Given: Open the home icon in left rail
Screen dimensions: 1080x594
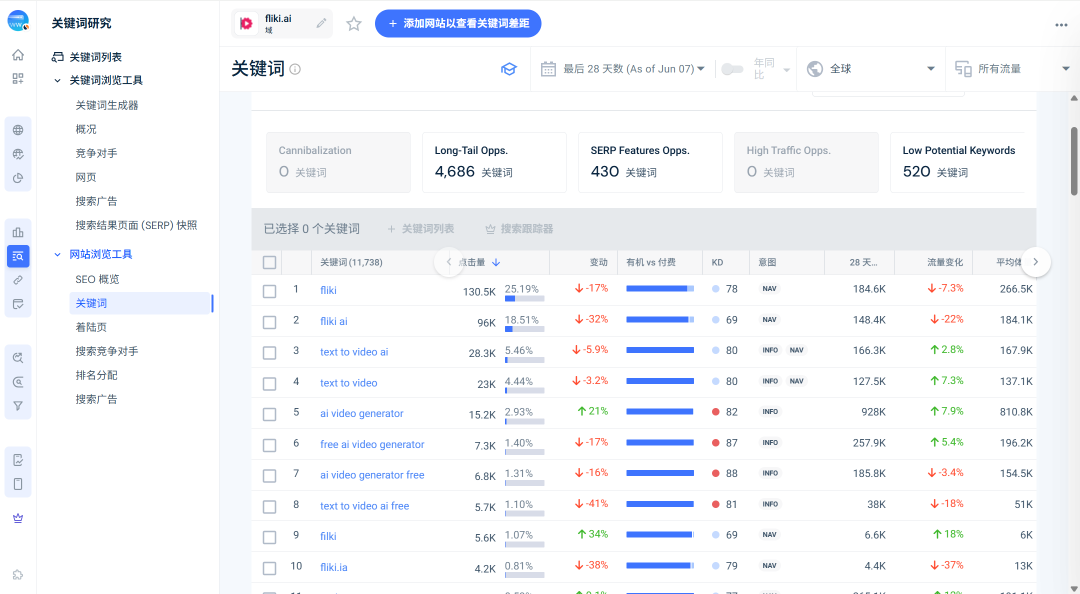Looking at the screenshot, I should [x=18, y=55].
